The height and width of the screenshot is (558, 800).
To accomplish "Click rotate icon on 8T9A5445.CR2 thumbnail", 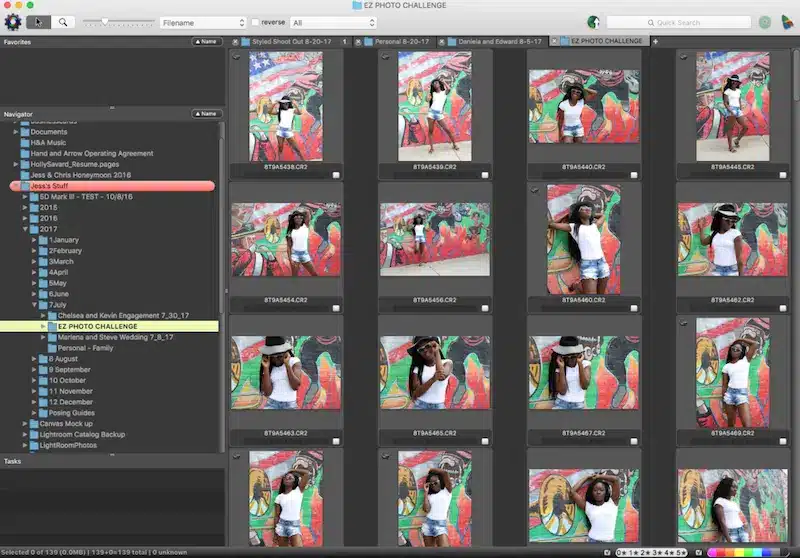I will pyautogui.click(x=683, y=57).
